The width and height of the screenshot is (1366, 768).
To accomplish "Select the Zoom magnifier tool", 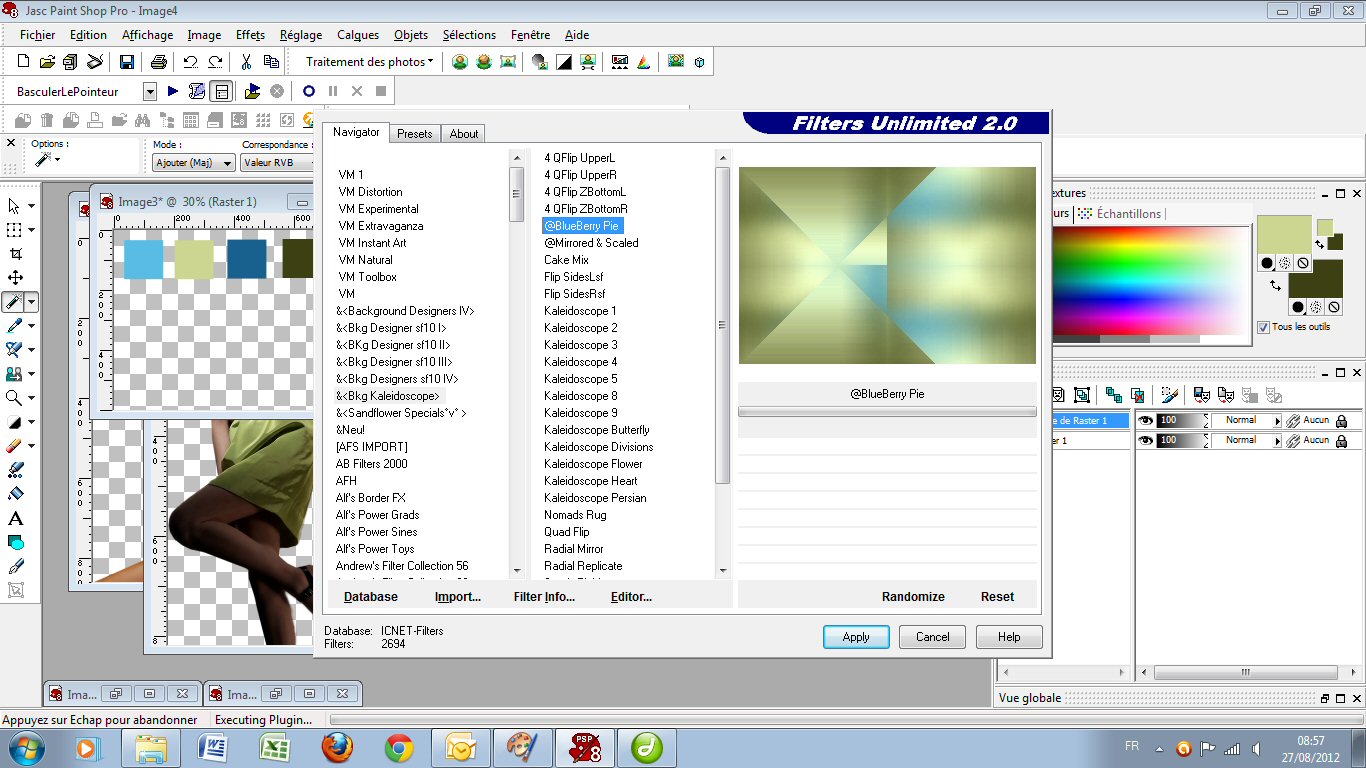I will pyautogui.click(x=15, y=398).
